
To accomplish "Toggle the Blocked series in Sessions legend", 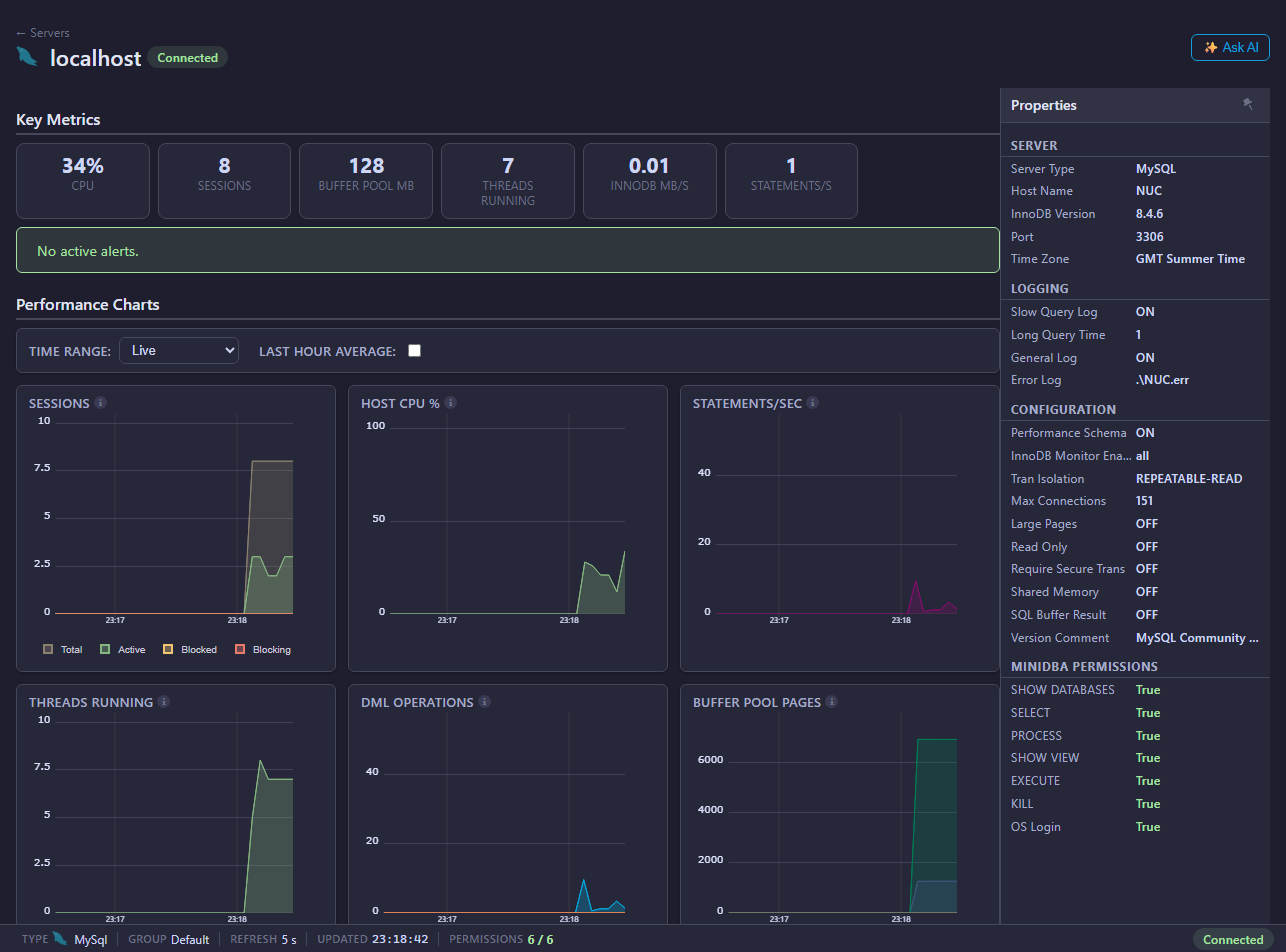I will point(190,649).
